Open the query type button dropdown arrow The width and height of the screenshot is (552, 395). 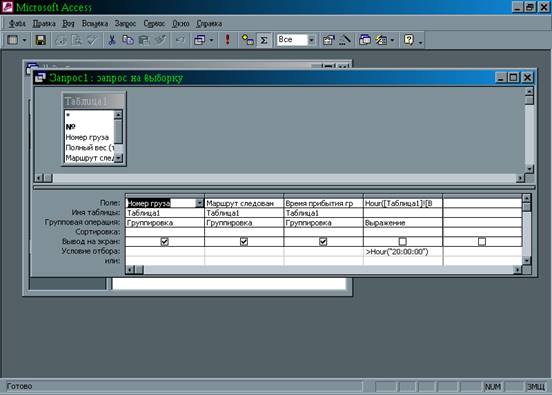[211, 40]
